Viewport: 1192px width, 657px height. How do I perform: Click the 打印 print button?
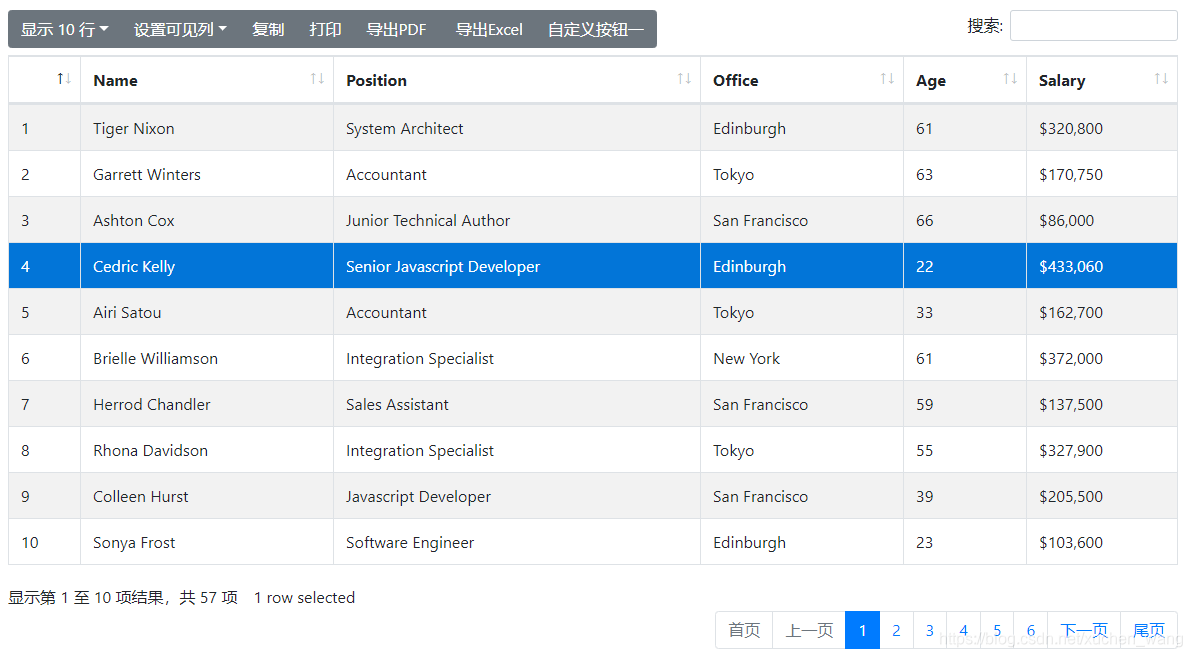tap(325, 29)
